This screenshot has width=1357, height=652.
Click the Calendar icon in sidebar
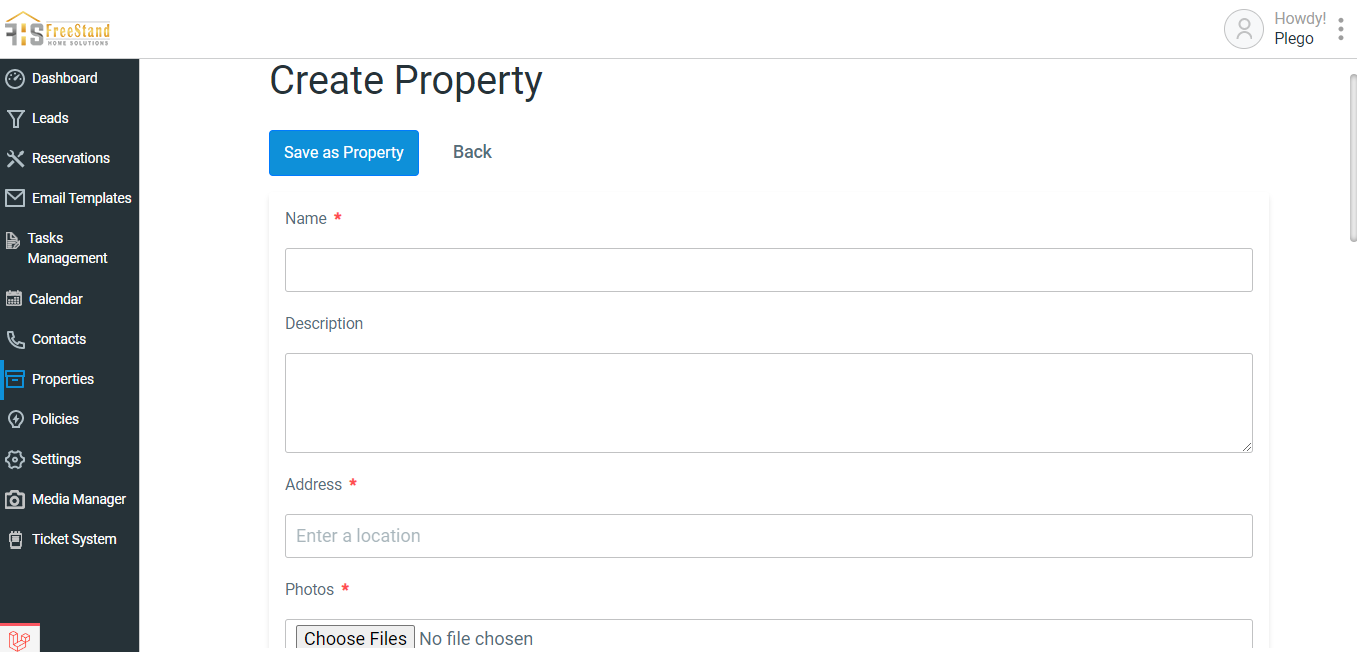tap(14, 299)
